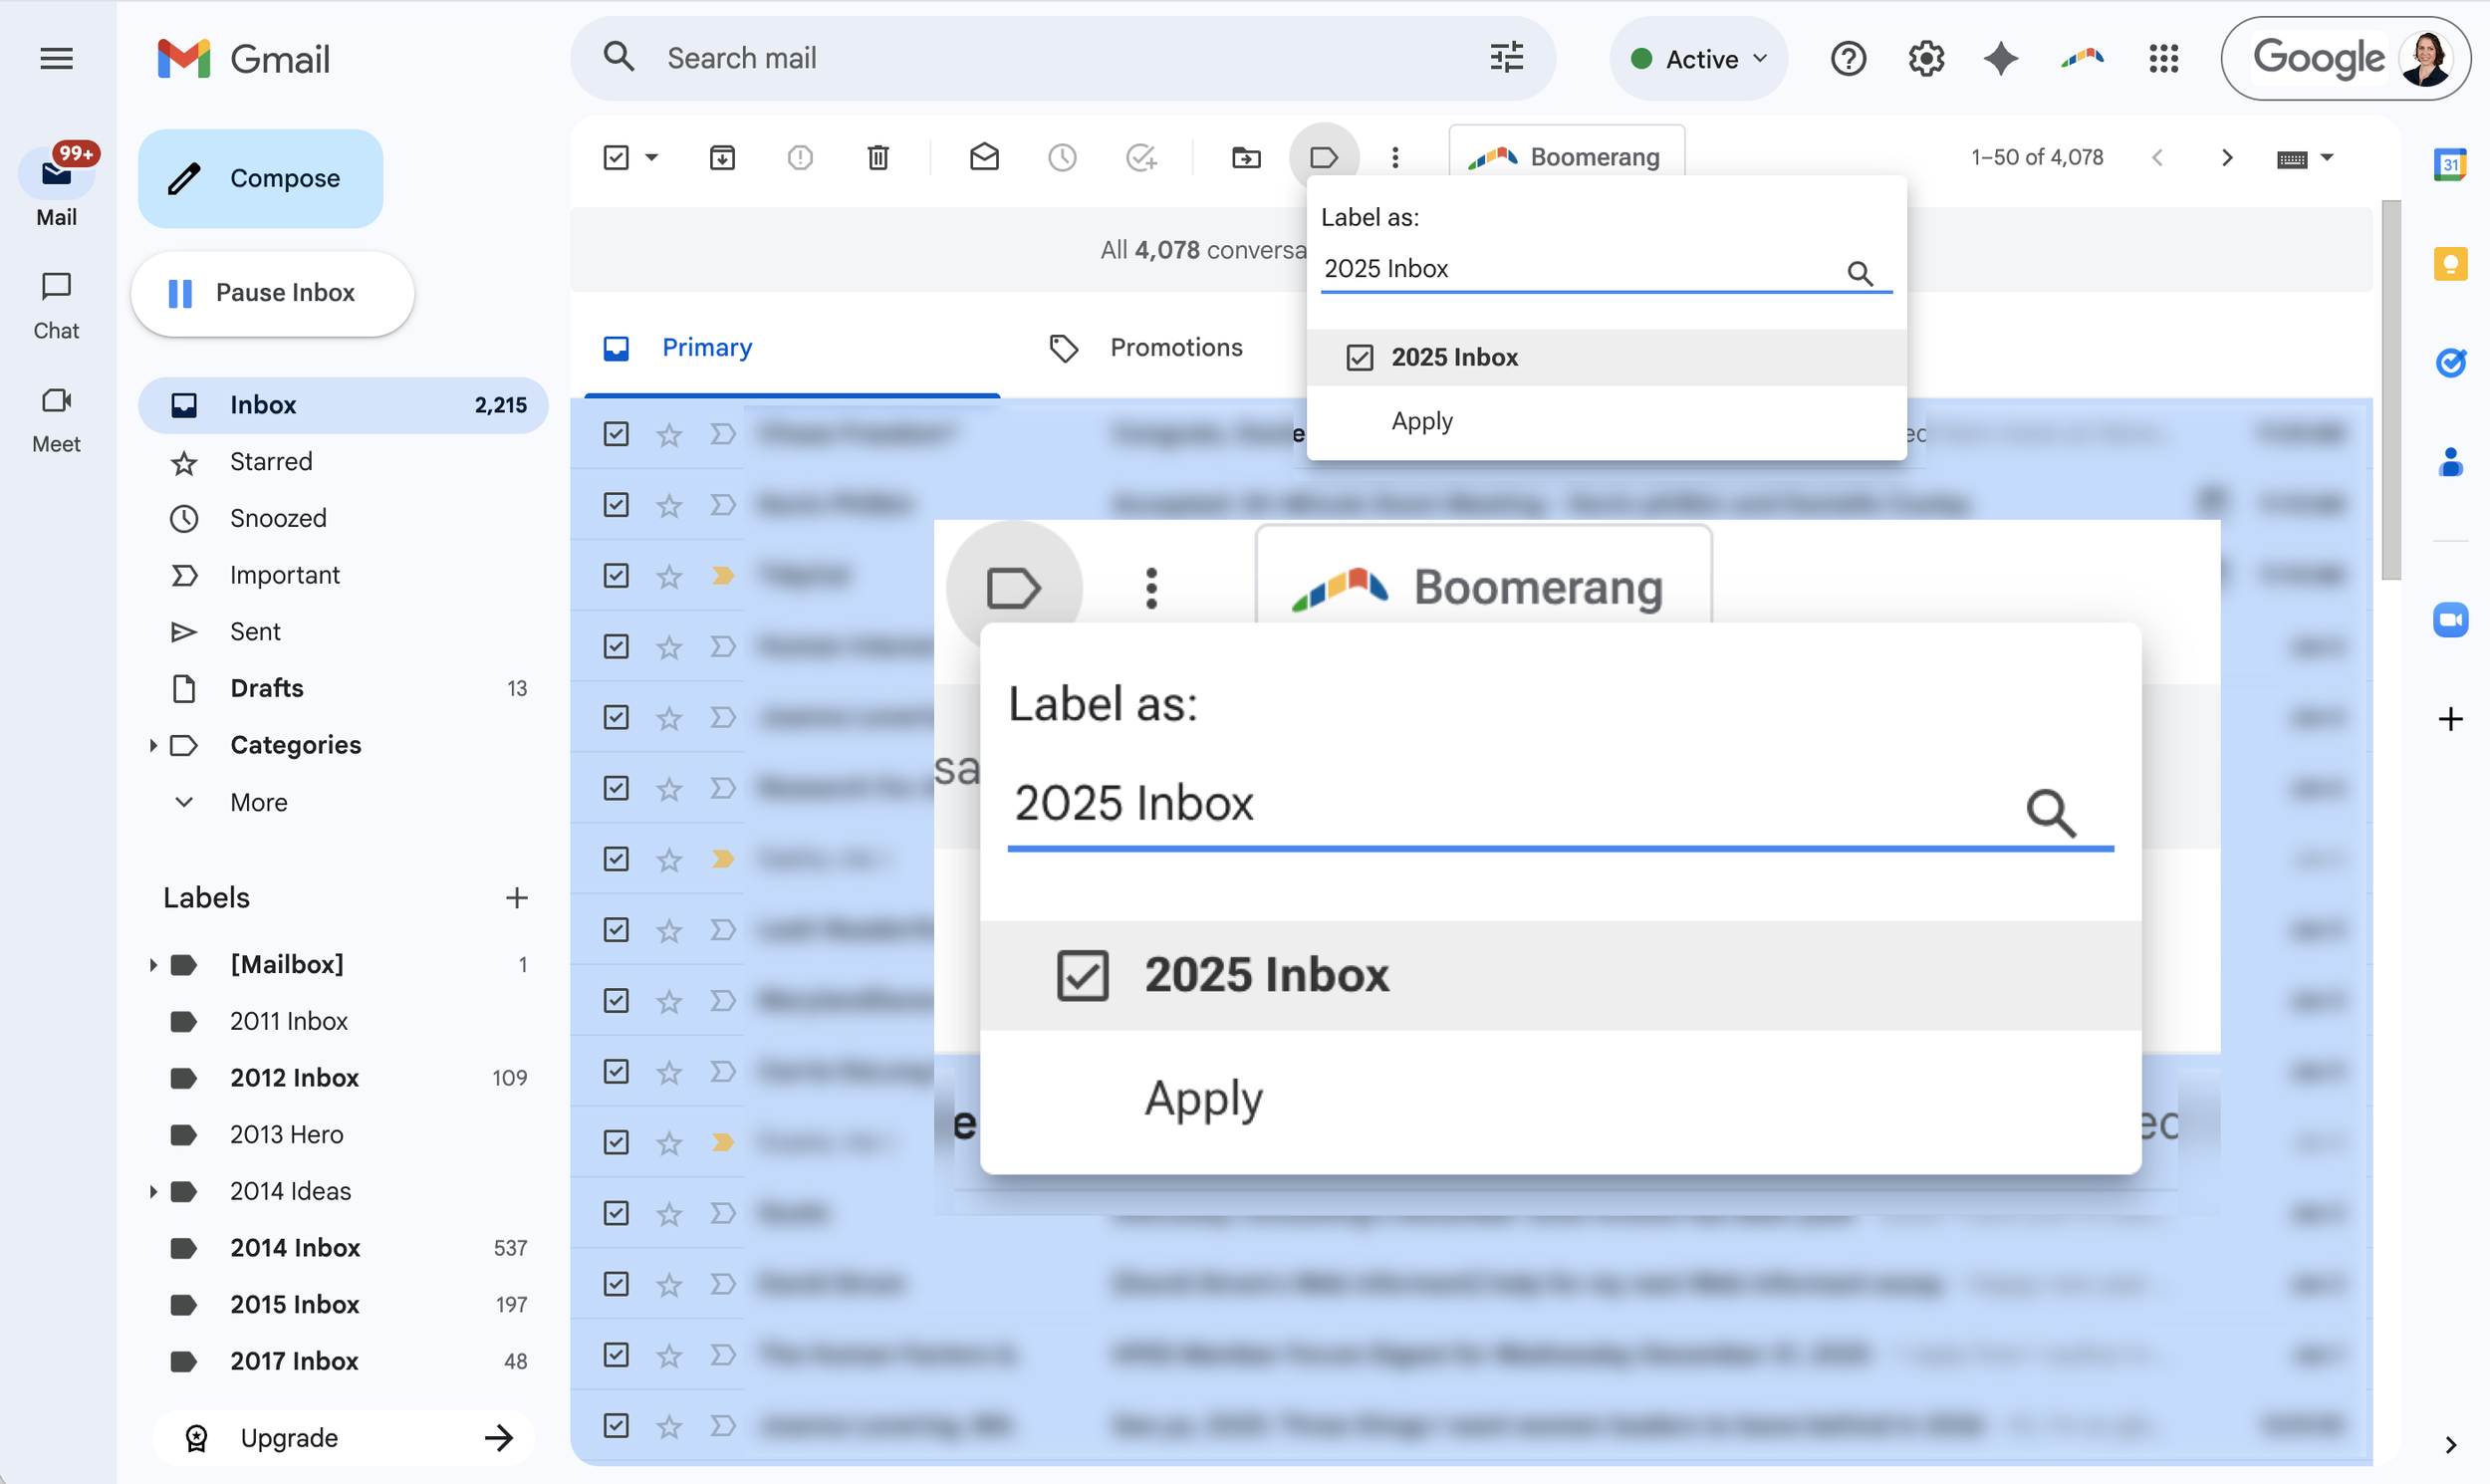Mark selected conversations as unread

[x=985, y=157]
